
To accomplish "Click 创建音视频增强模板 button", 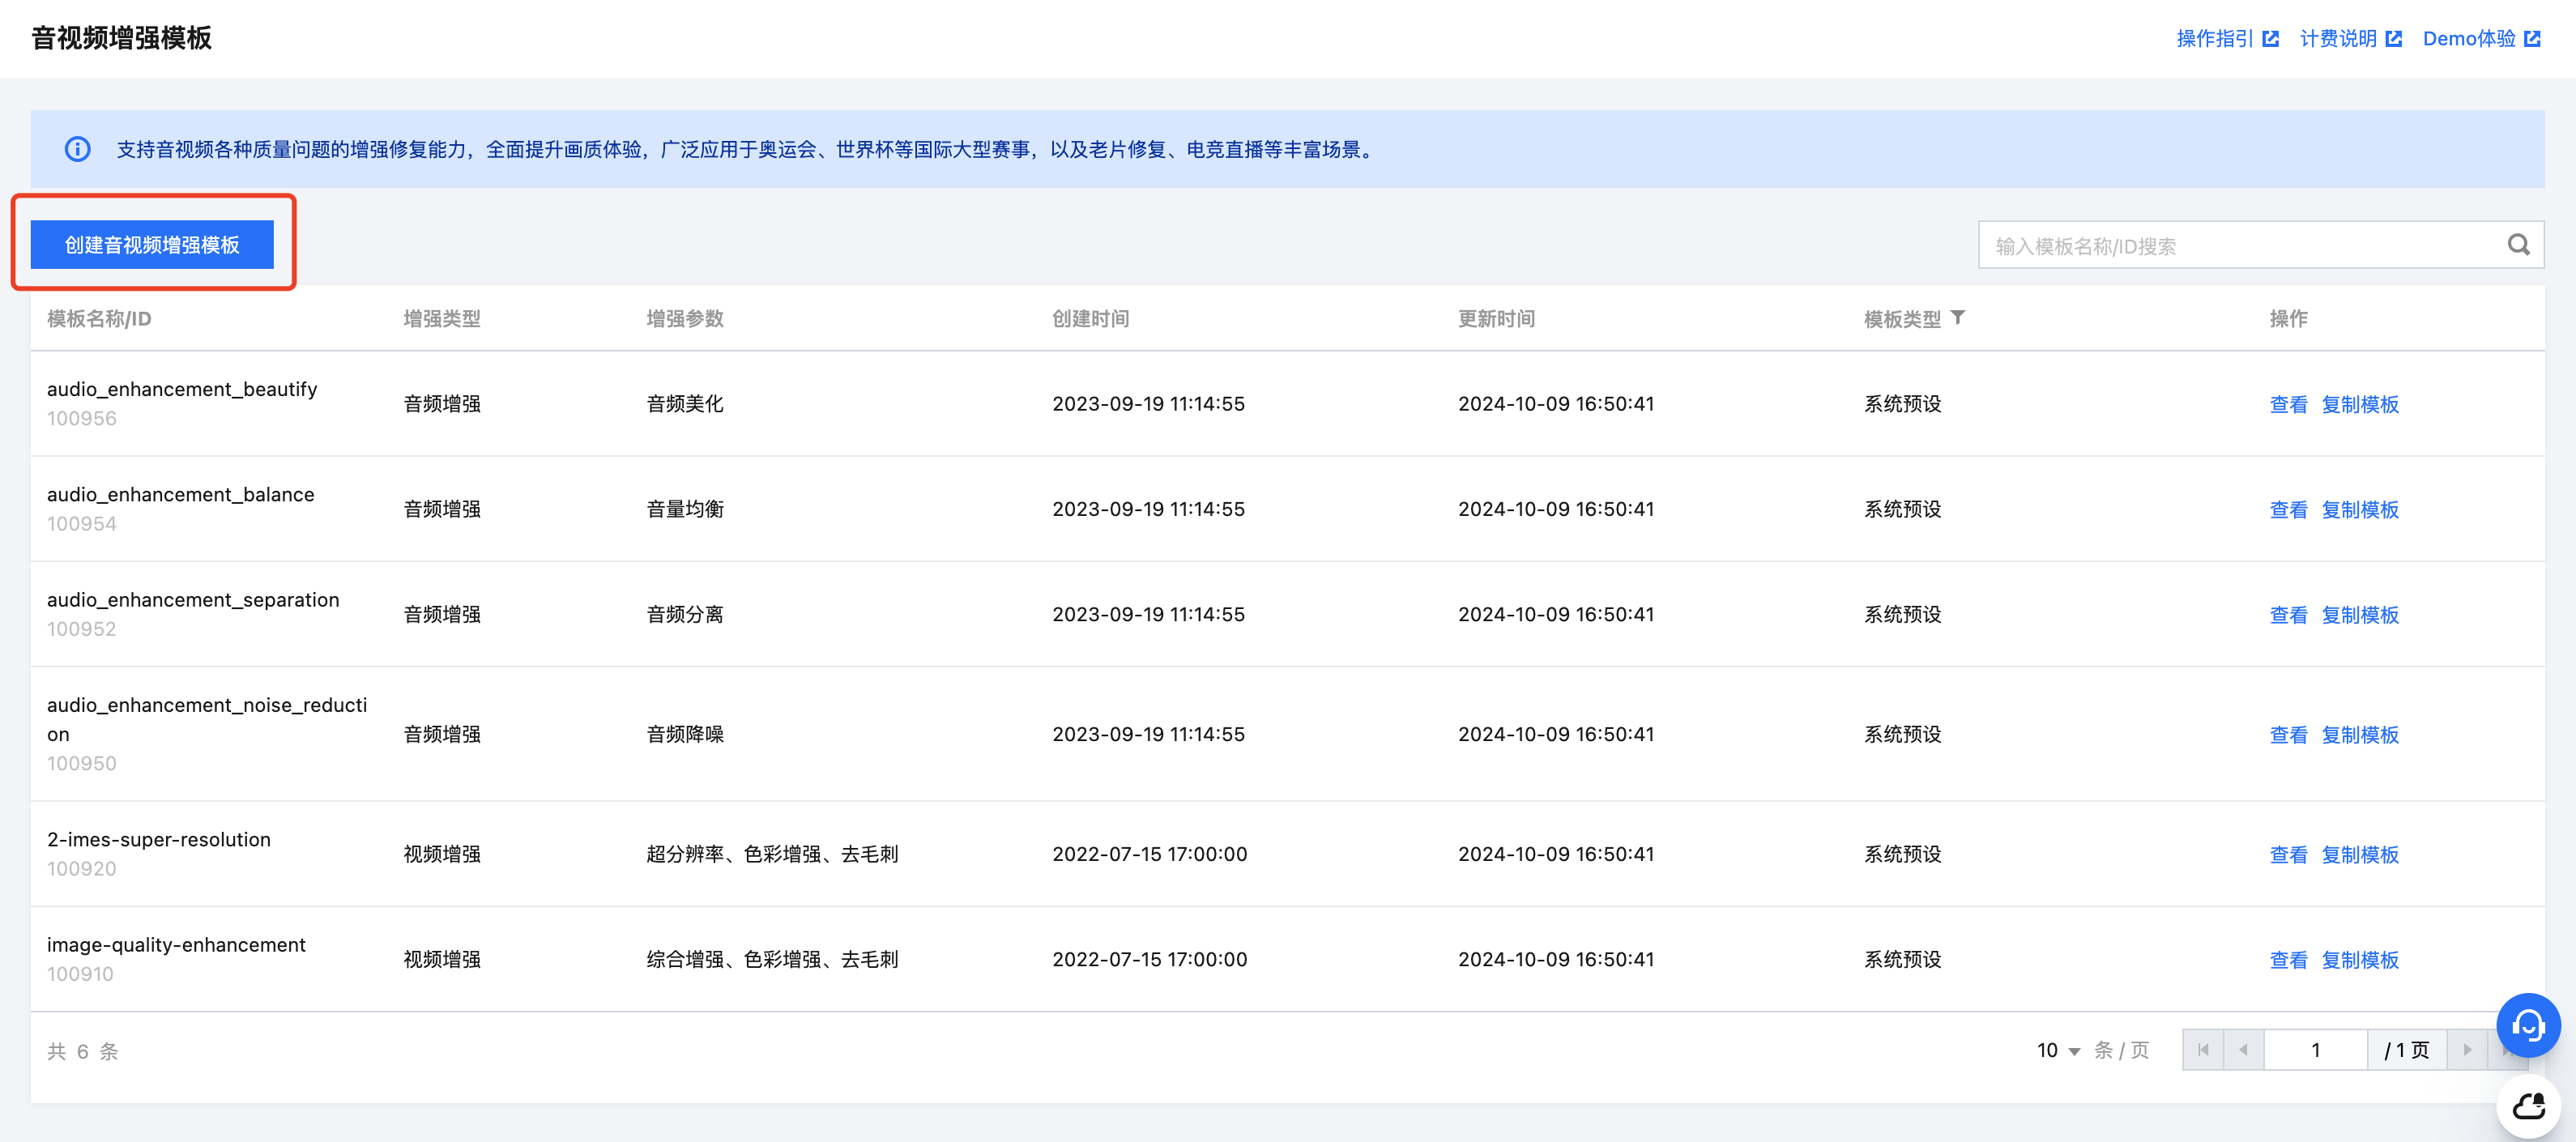I will 152,245.
